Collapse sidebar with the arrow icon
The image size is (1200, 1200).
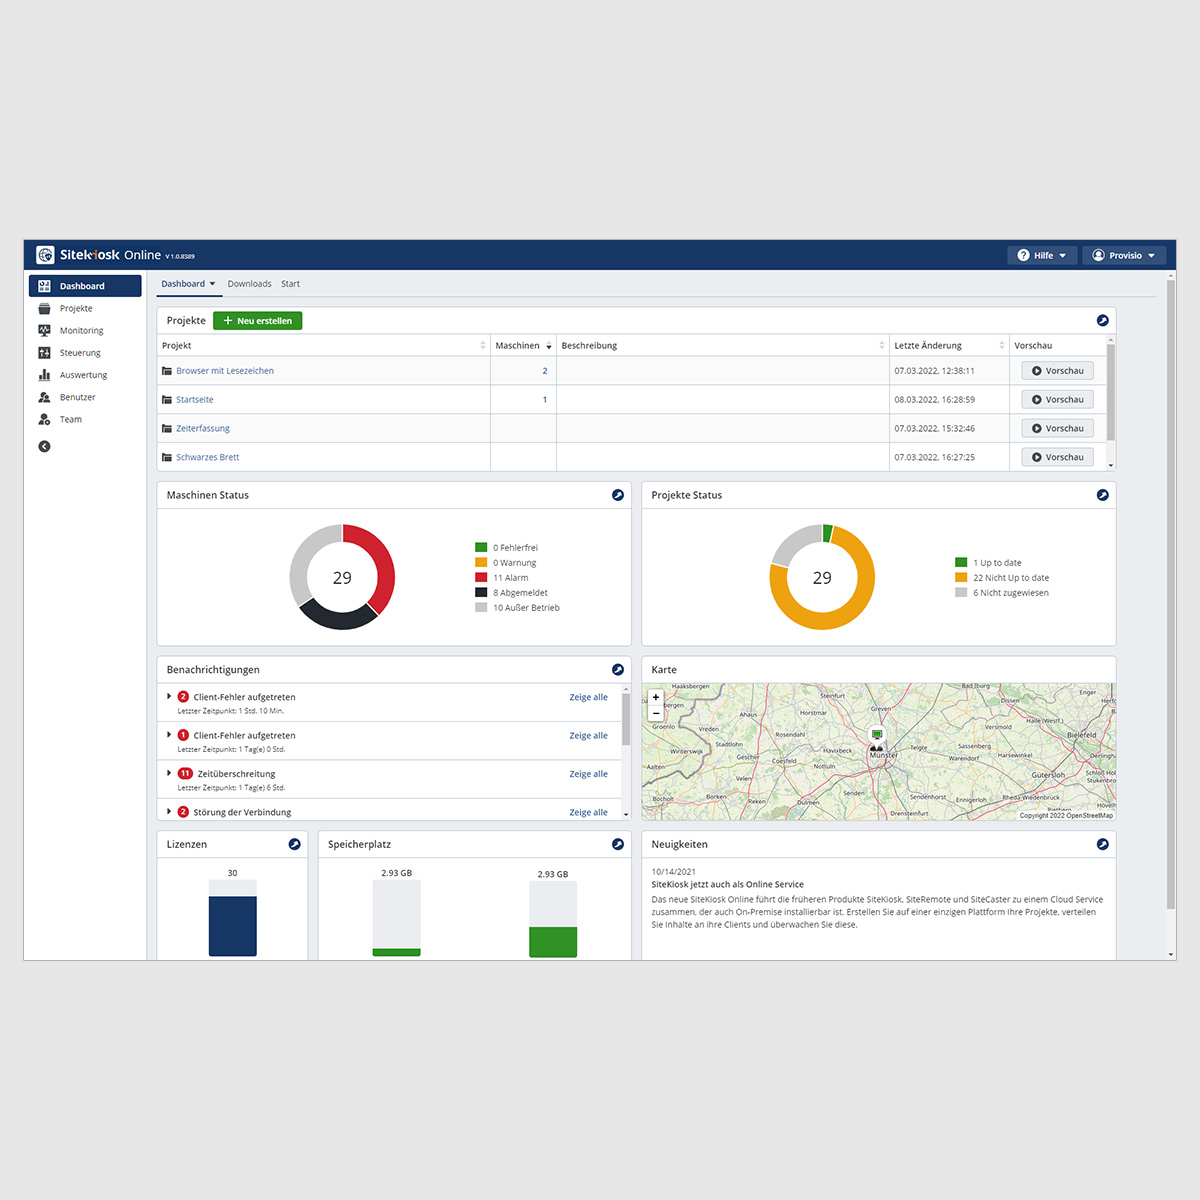tap(44, 447)
